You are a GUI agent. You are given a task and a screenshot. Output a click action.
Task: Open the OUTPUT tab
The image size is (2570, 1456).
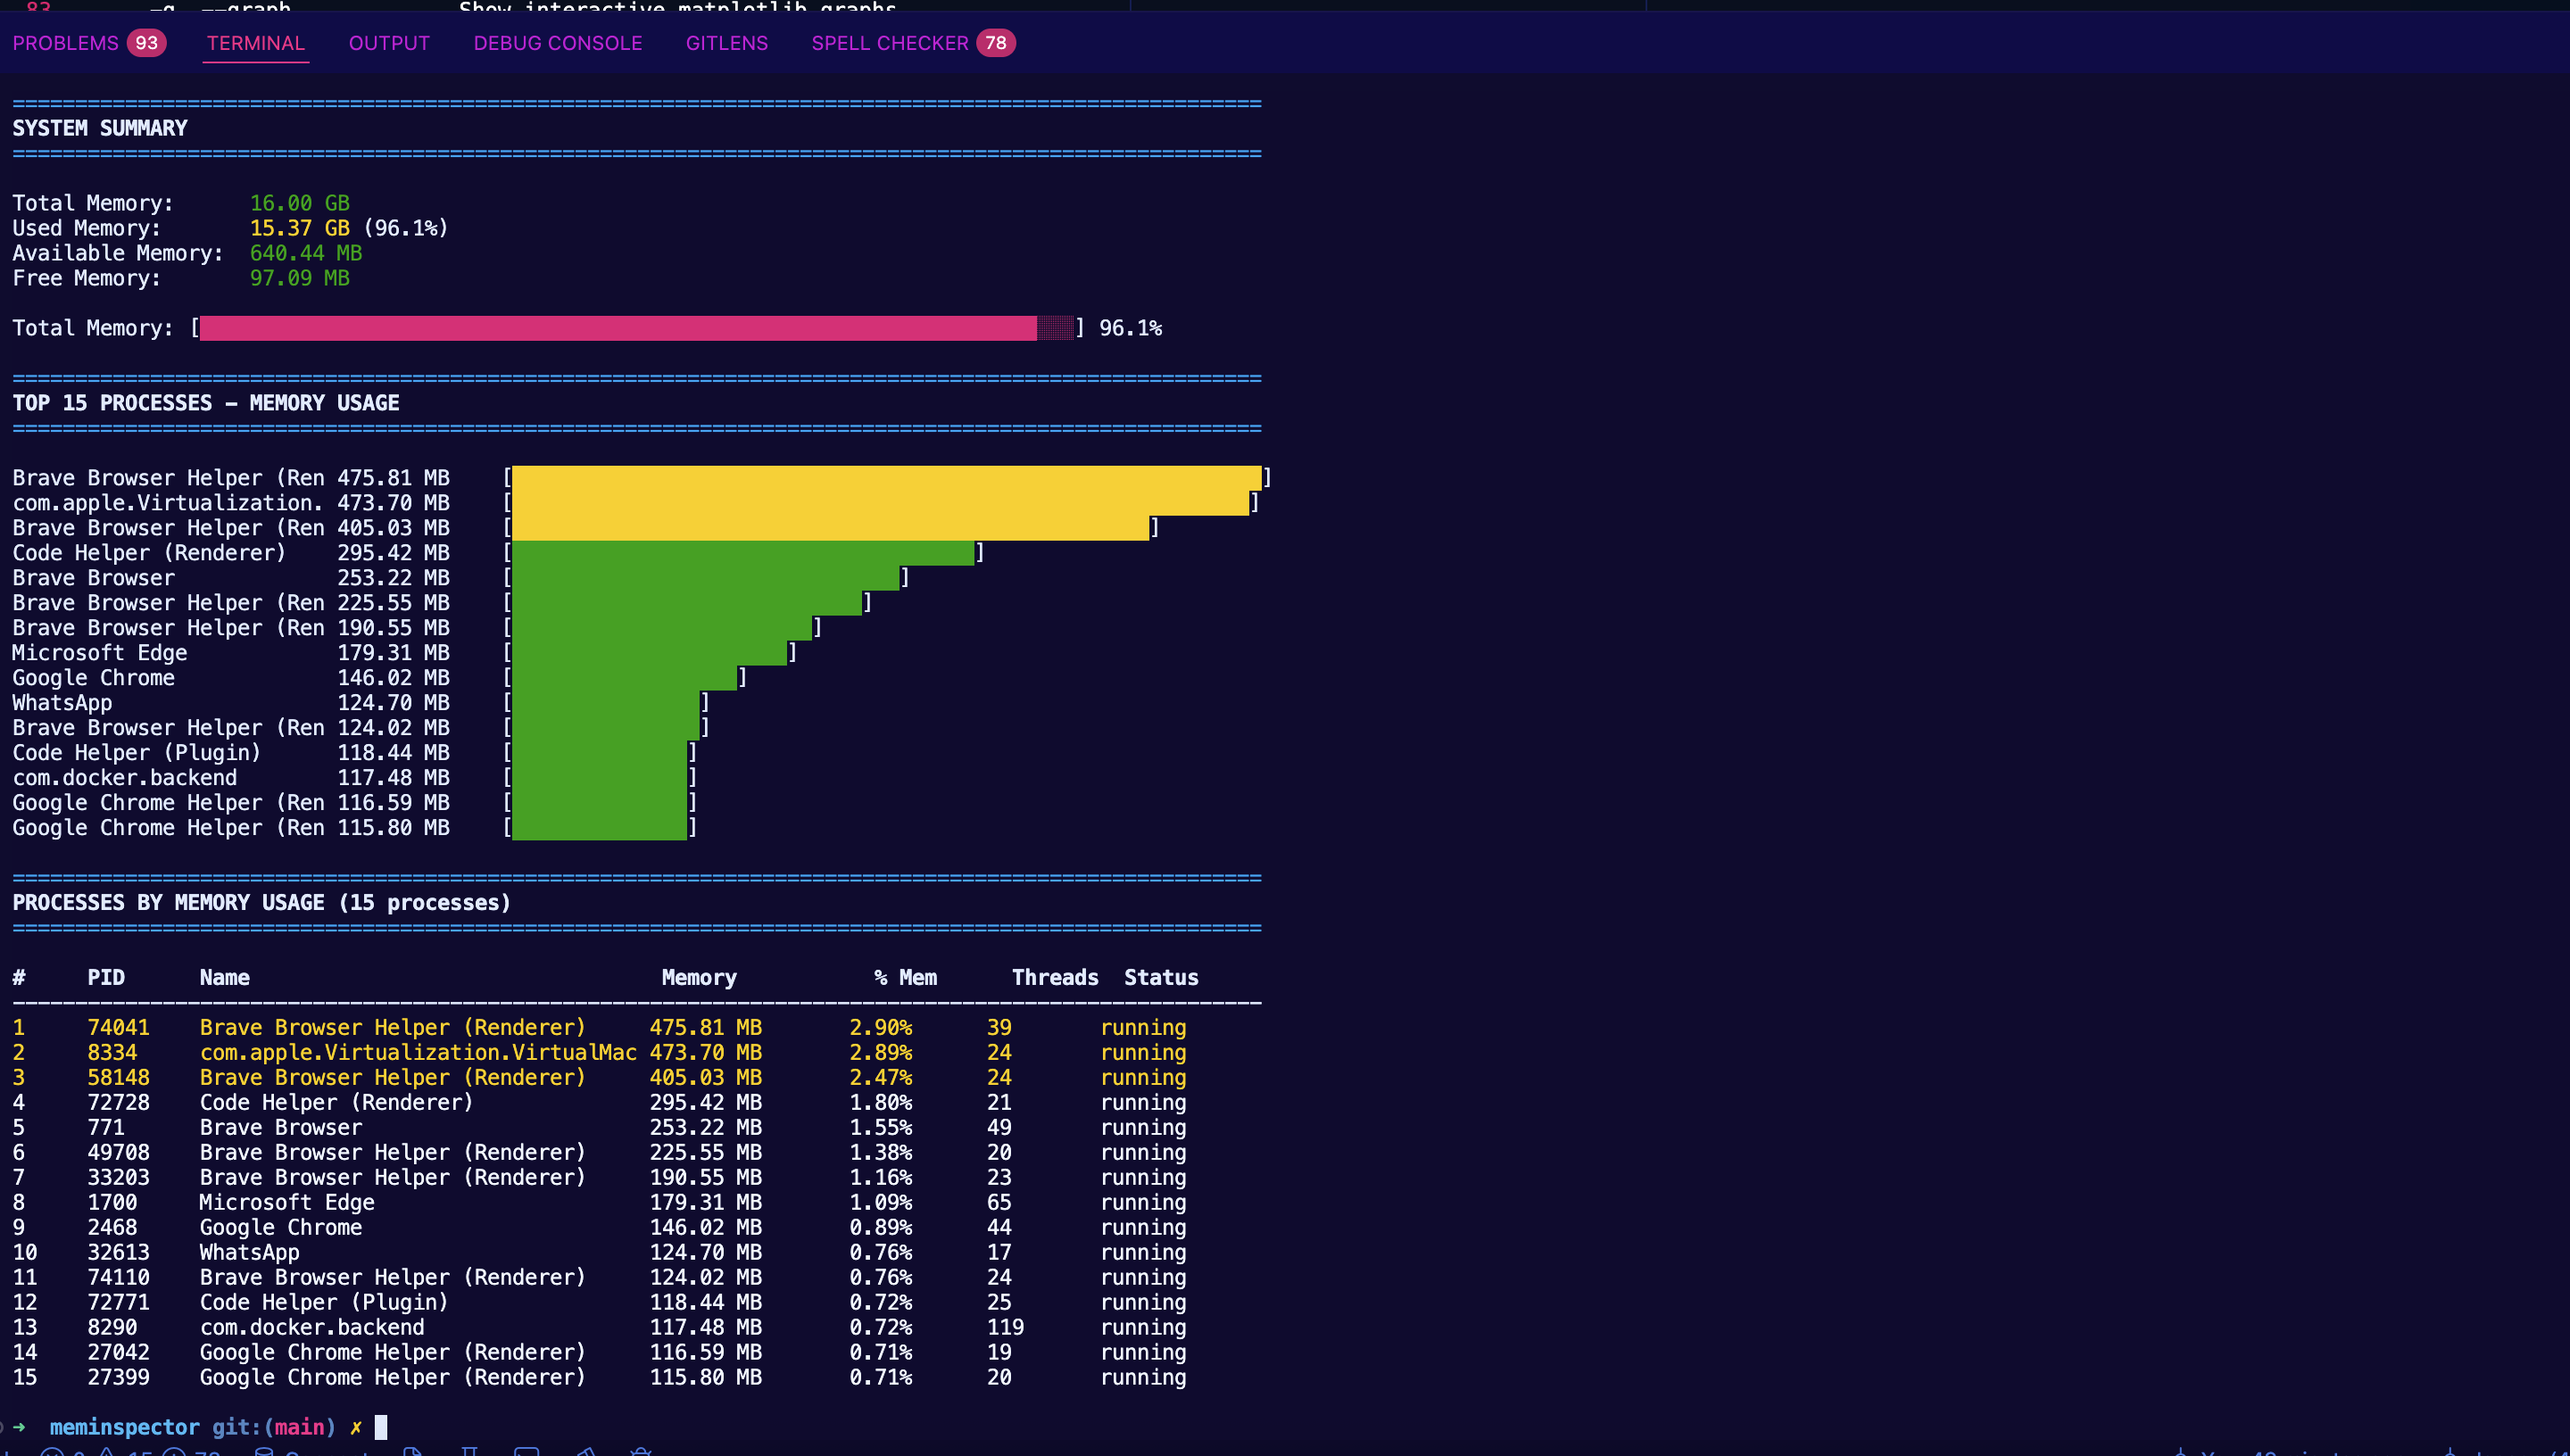[x=389, y=43]
